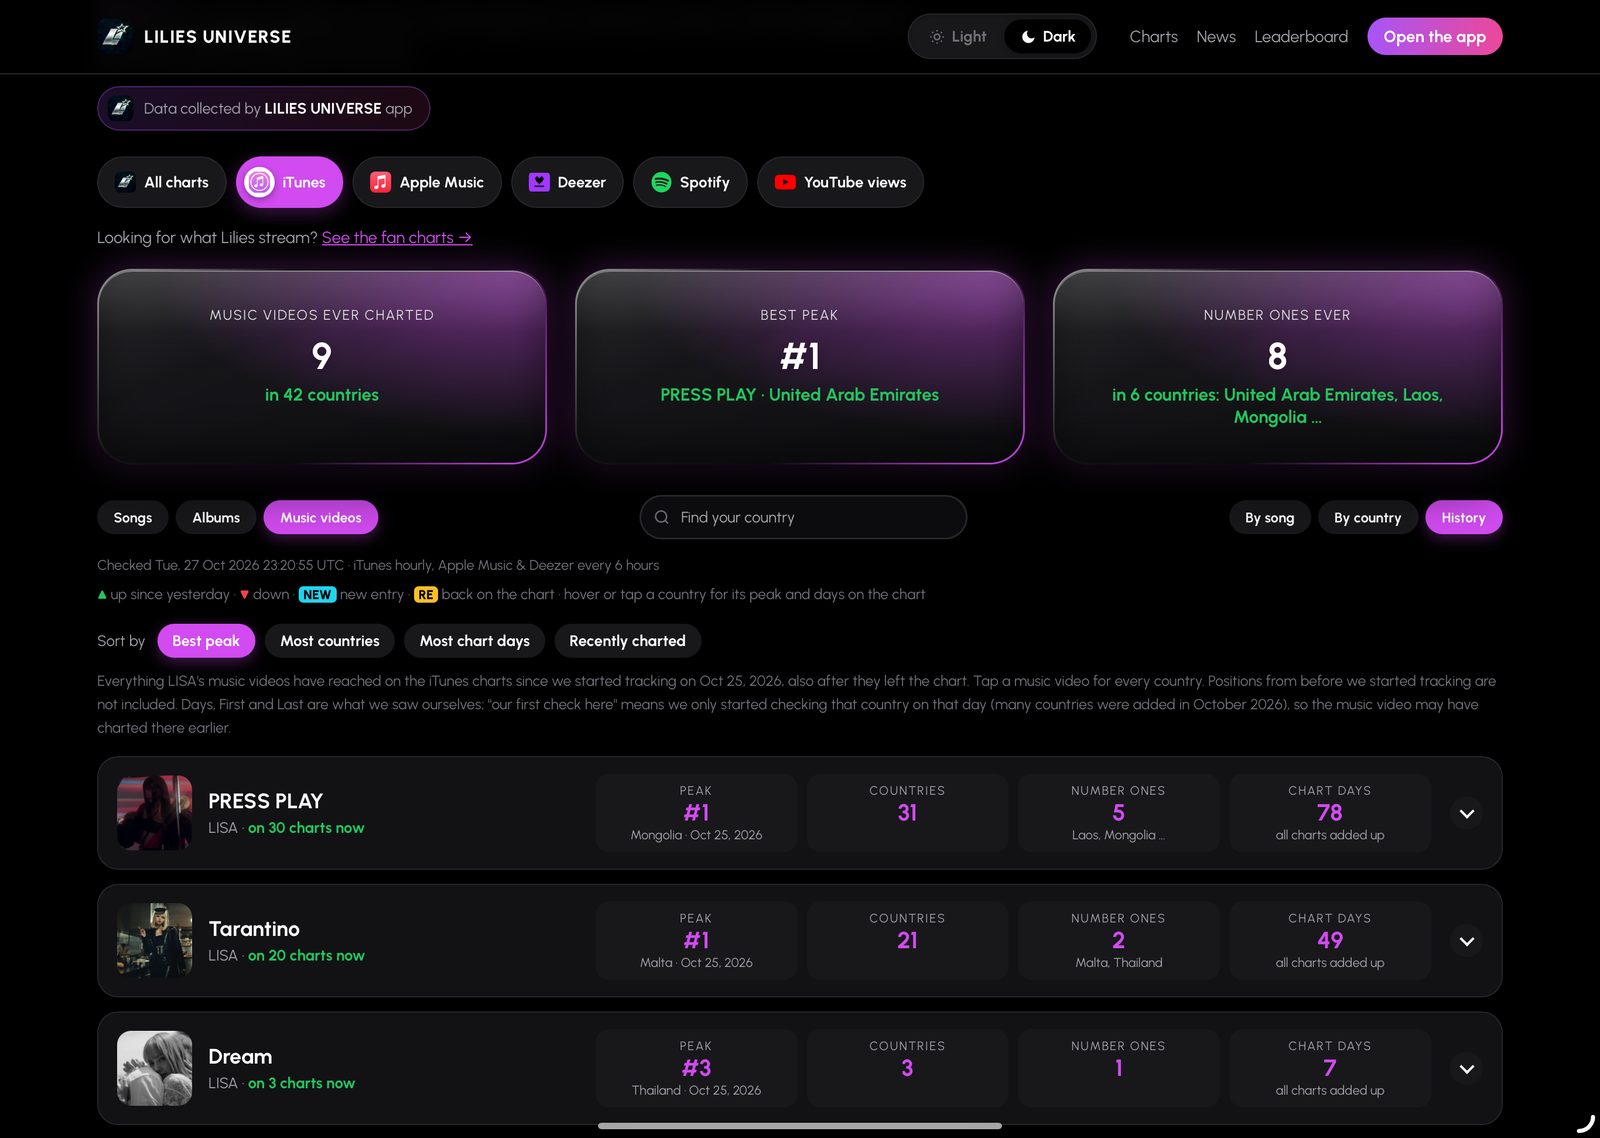1600x1138 pixels.
Task: Switch to By song view
Action: 1269,517
